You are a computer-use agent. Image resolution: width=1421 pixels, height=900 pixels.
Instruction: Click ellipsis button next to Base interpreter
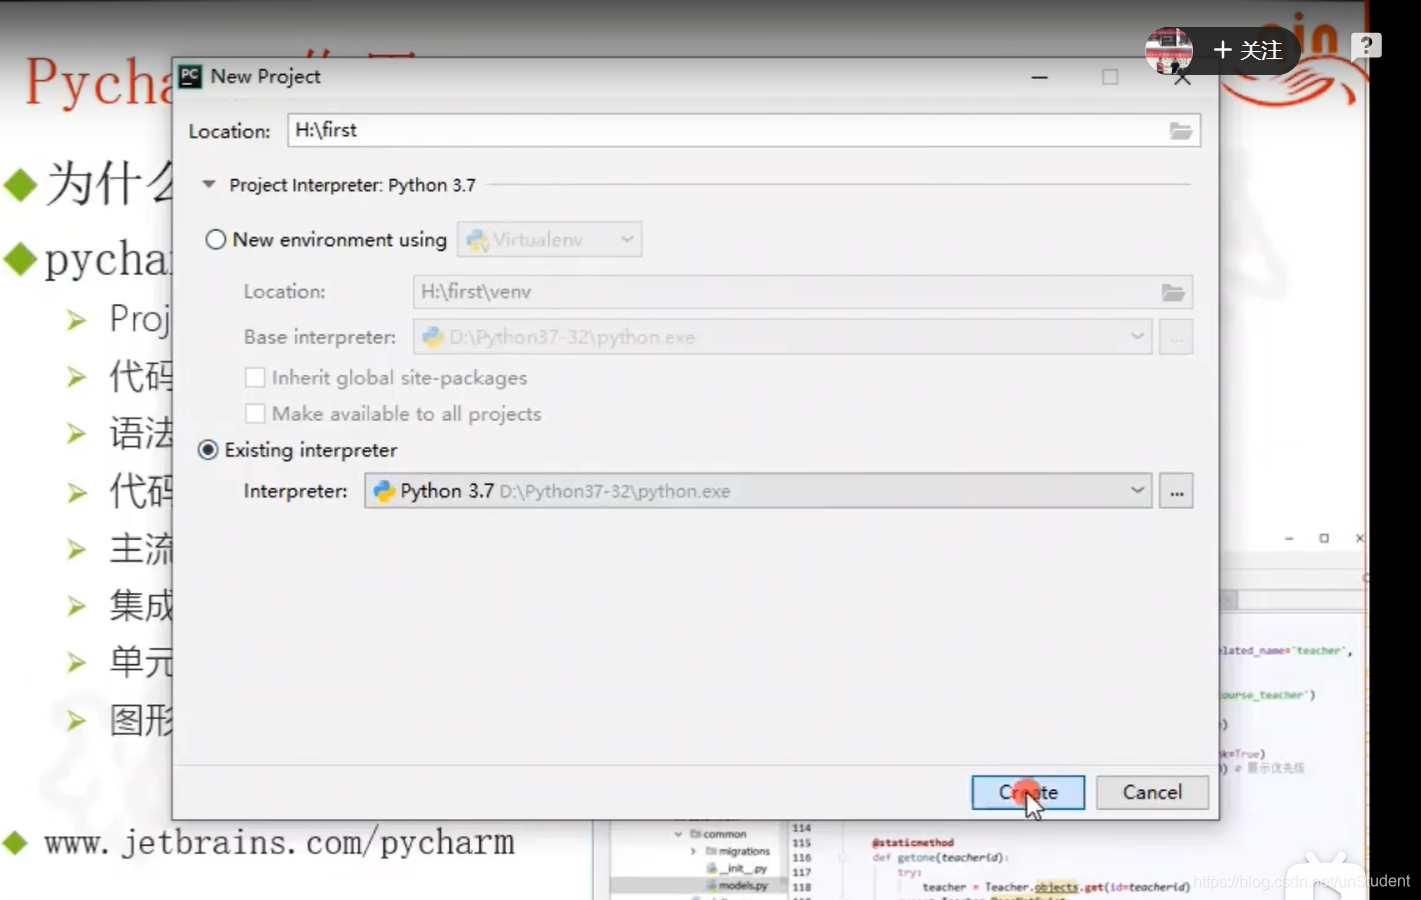pos(1176,337)
